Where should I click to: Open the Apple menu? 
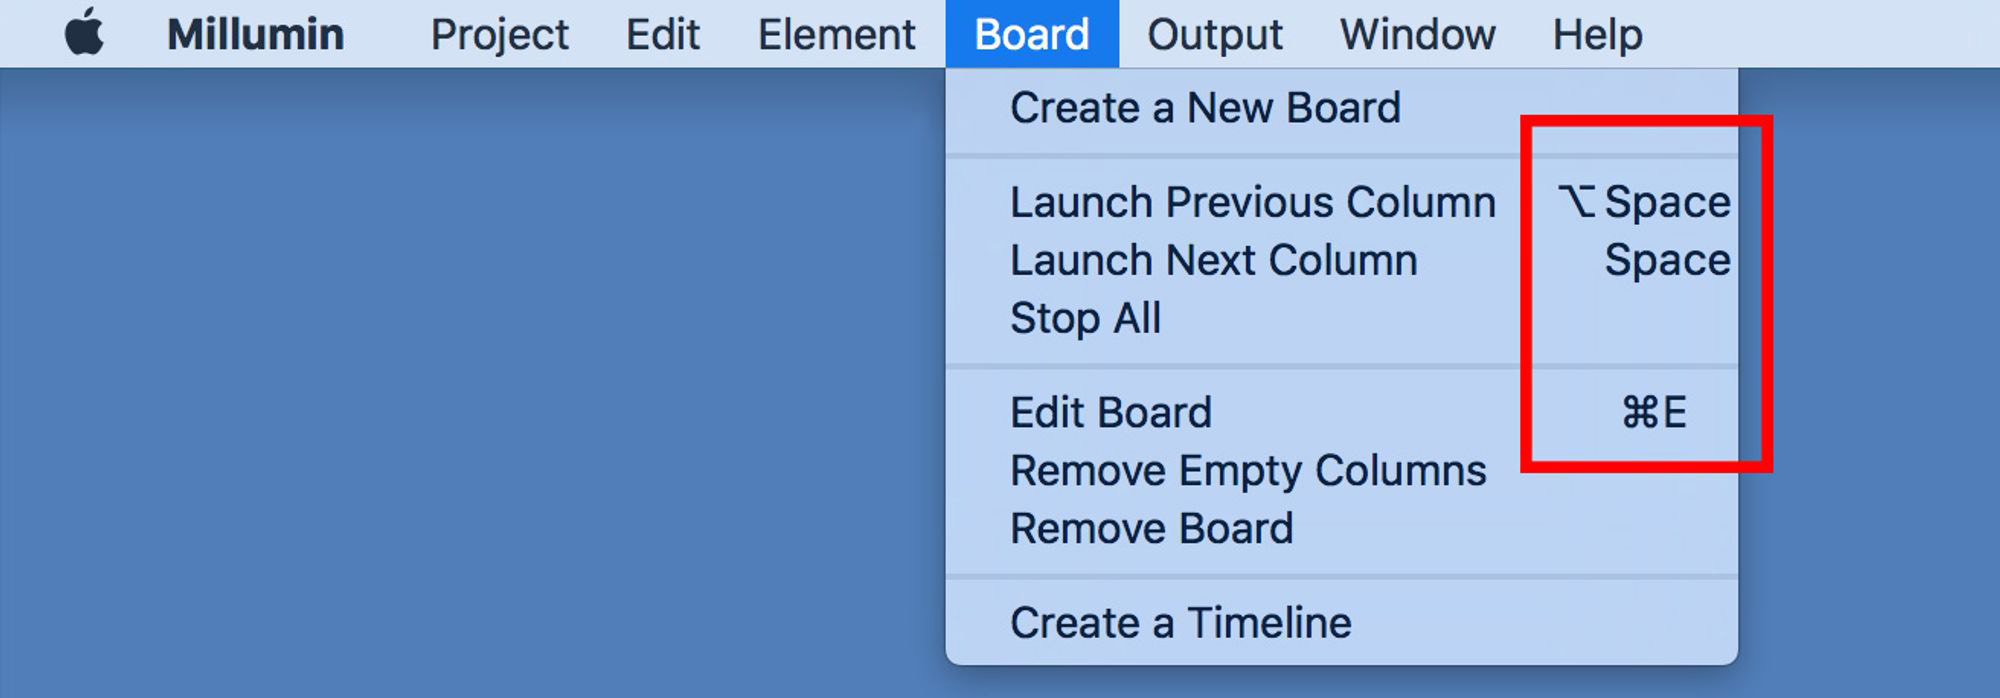point(84,33)
